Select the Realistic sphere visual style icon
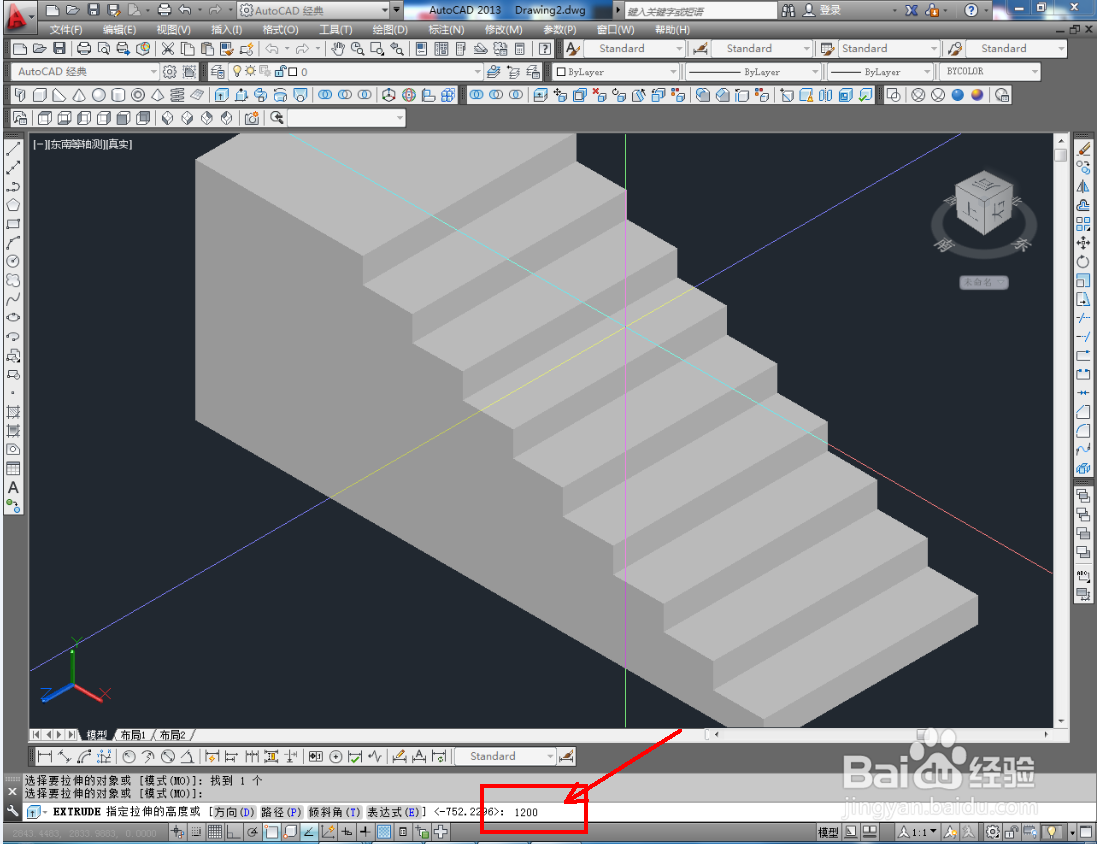The height and width of the screenshot is (844, 1097). tap(958, 95)
